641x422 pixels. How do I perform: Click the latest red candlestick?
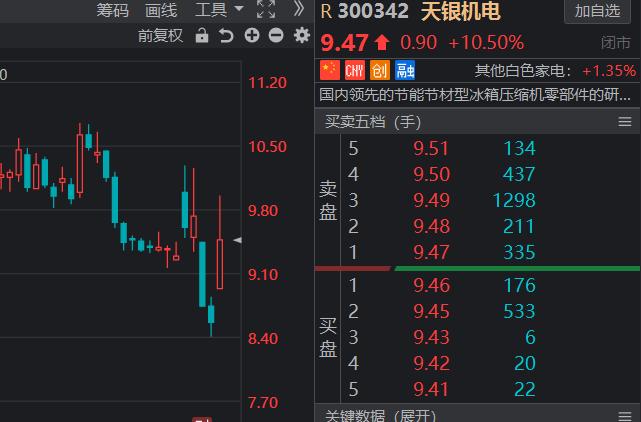[220, 264]
